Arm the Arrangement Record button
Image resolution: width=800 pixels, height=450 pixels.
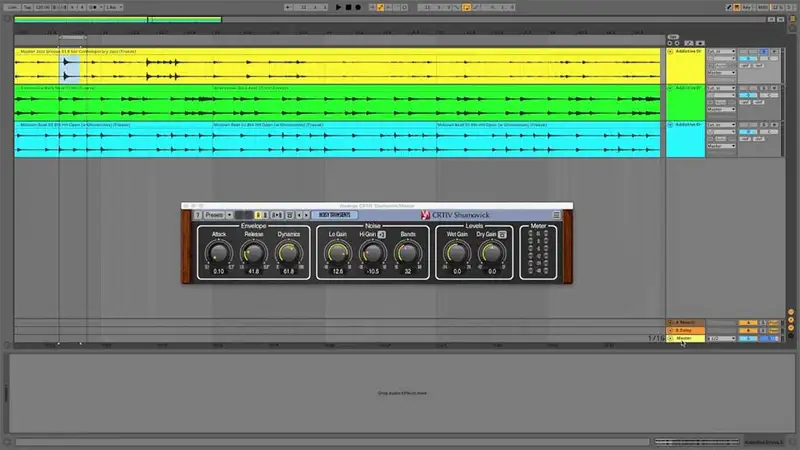(358, 7)
